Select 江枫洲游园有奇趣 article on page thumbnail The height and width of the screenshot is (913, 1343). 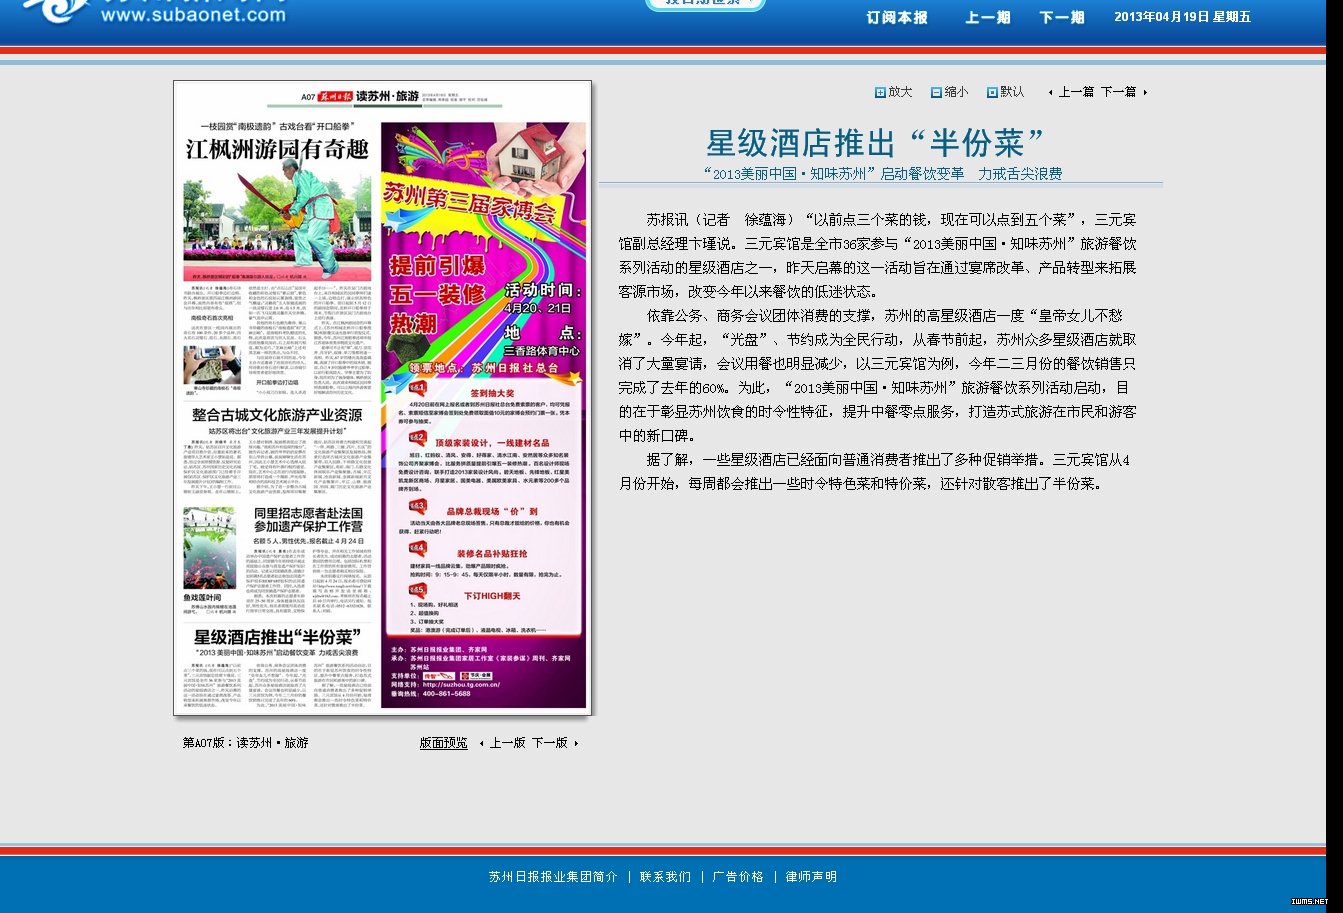click(277, 150)
